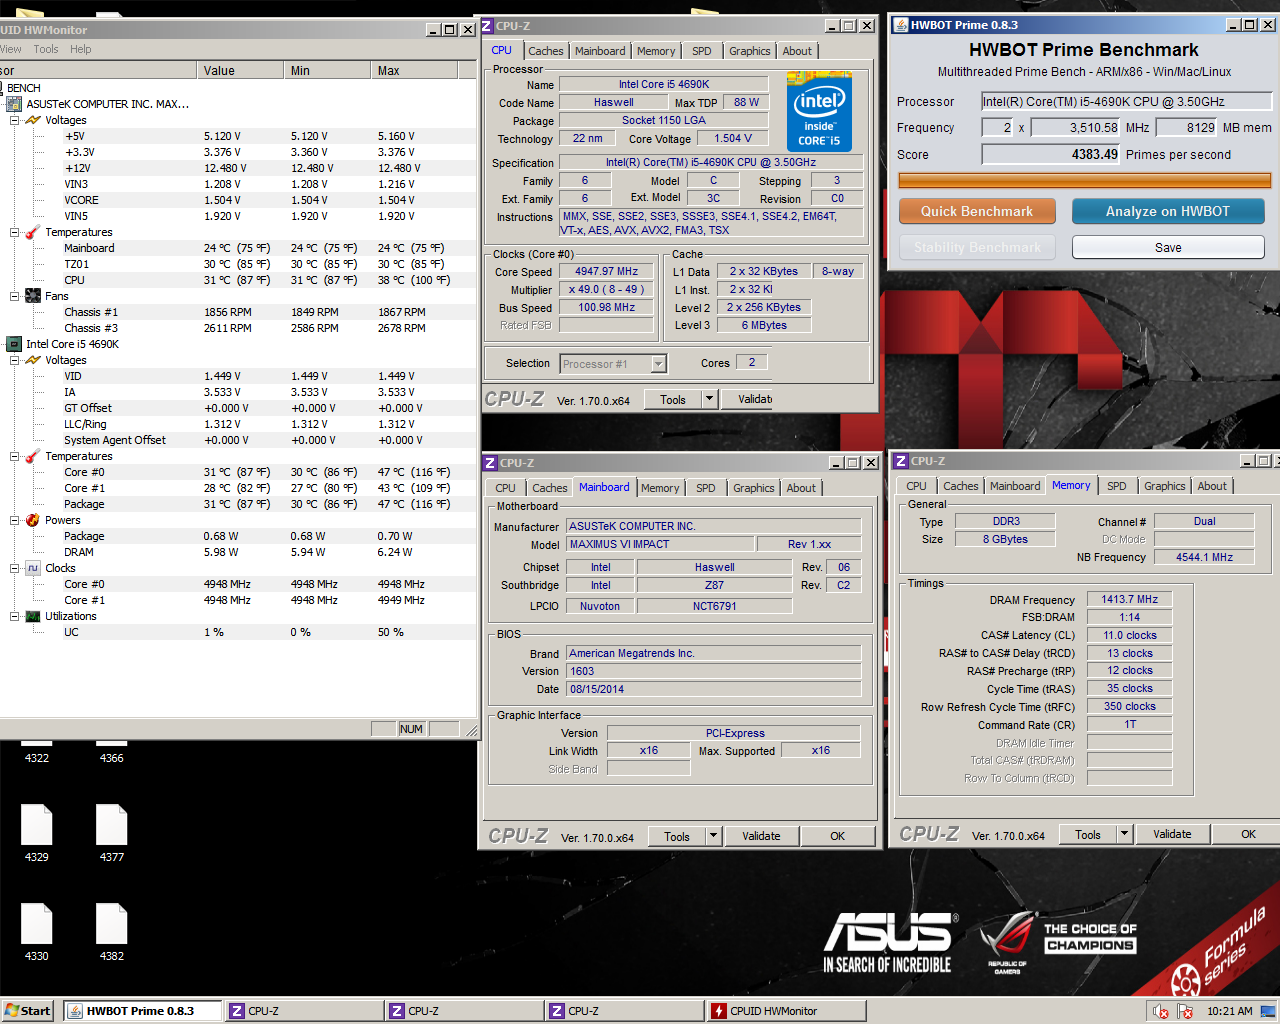1280x1024 pixels.
Task: Click the Powers flame icon in HWMonitor
Action: (x=33, y=520)
